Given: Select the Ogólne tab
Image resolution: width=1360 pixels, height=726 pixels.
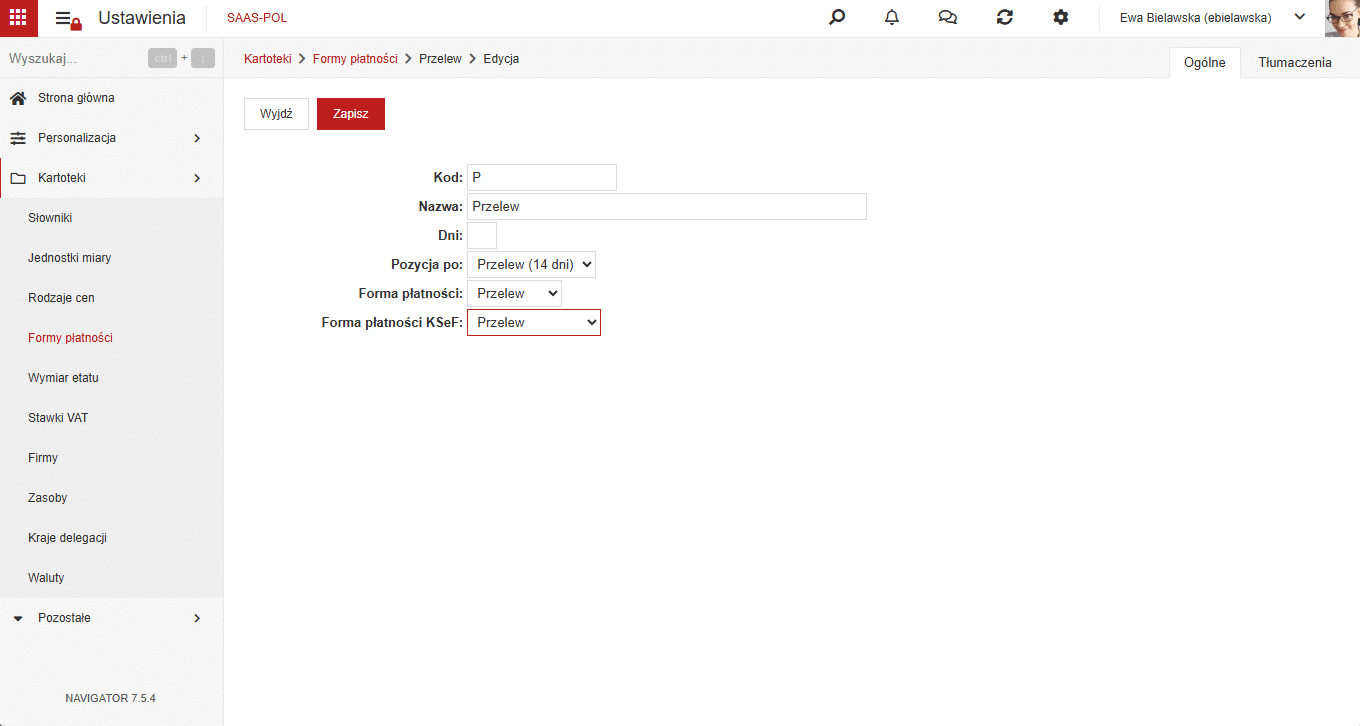Looking at the screenshot, I should tap(1204, 62).
